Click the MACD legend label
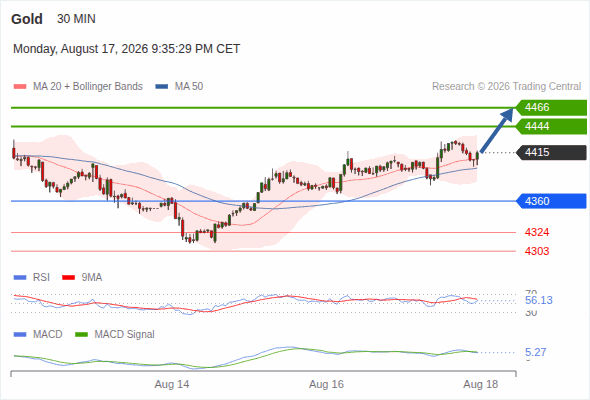This screenshot has height=400, width=590. 48,334
